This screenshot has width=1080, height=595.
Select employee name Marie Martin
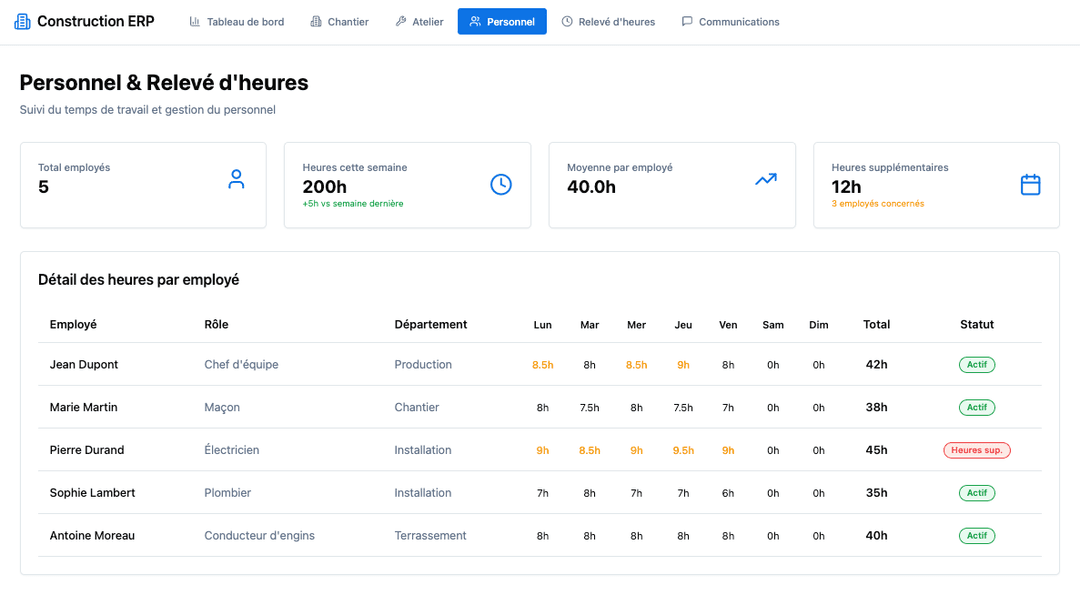(83, 407)
